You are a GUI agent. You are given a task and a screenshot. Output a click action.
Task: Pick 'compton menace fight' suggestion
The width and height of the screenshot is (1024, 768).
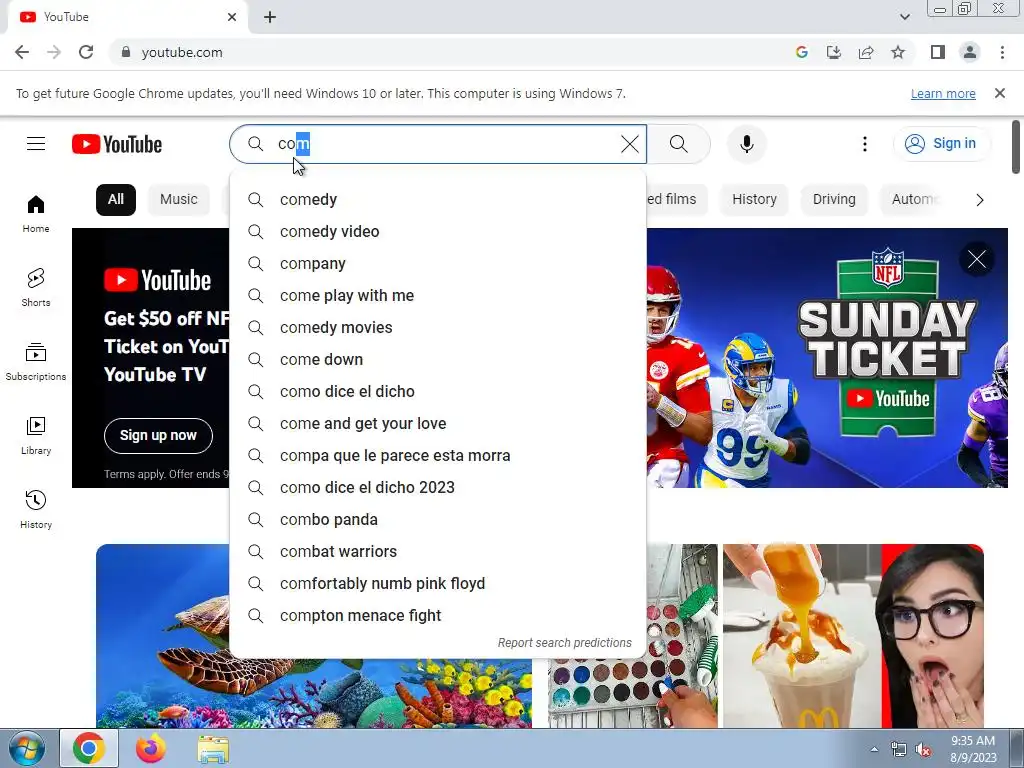[438, 616]
